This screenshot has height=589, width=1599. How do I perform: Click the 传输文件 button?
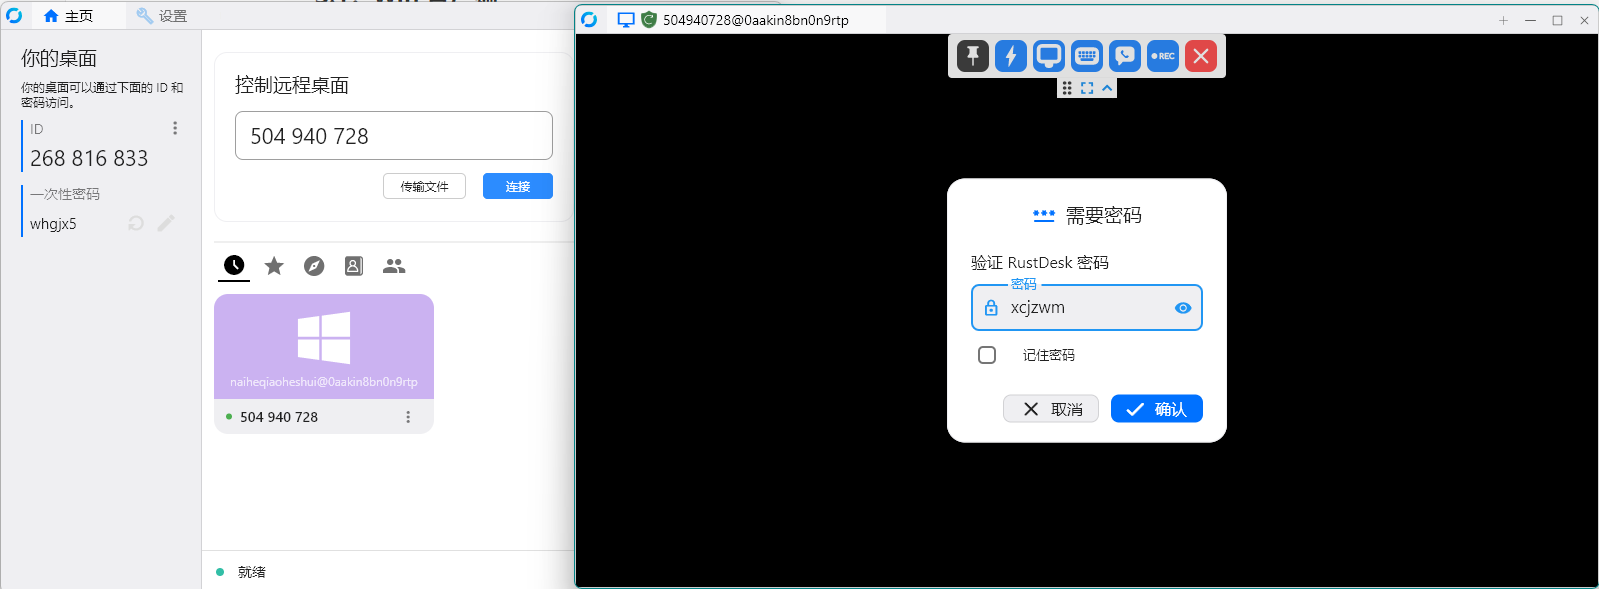coord(425,186)
